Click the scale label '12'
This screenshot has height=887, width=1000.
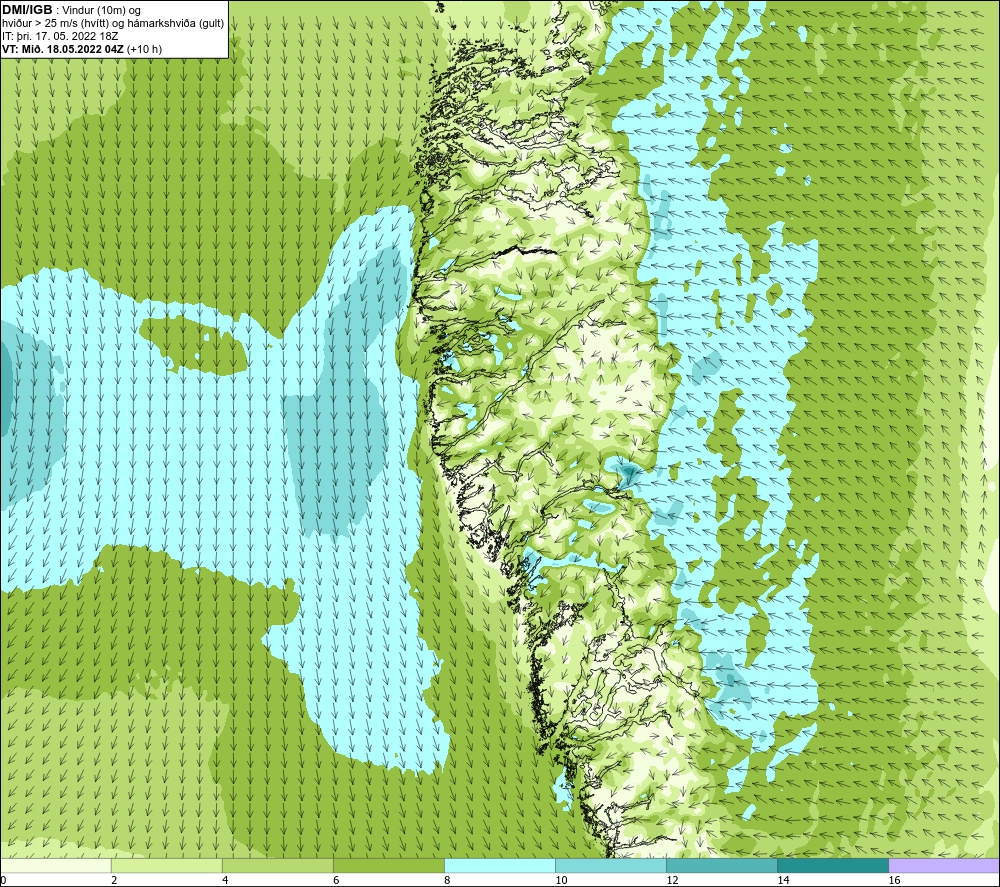click(672, 881)
